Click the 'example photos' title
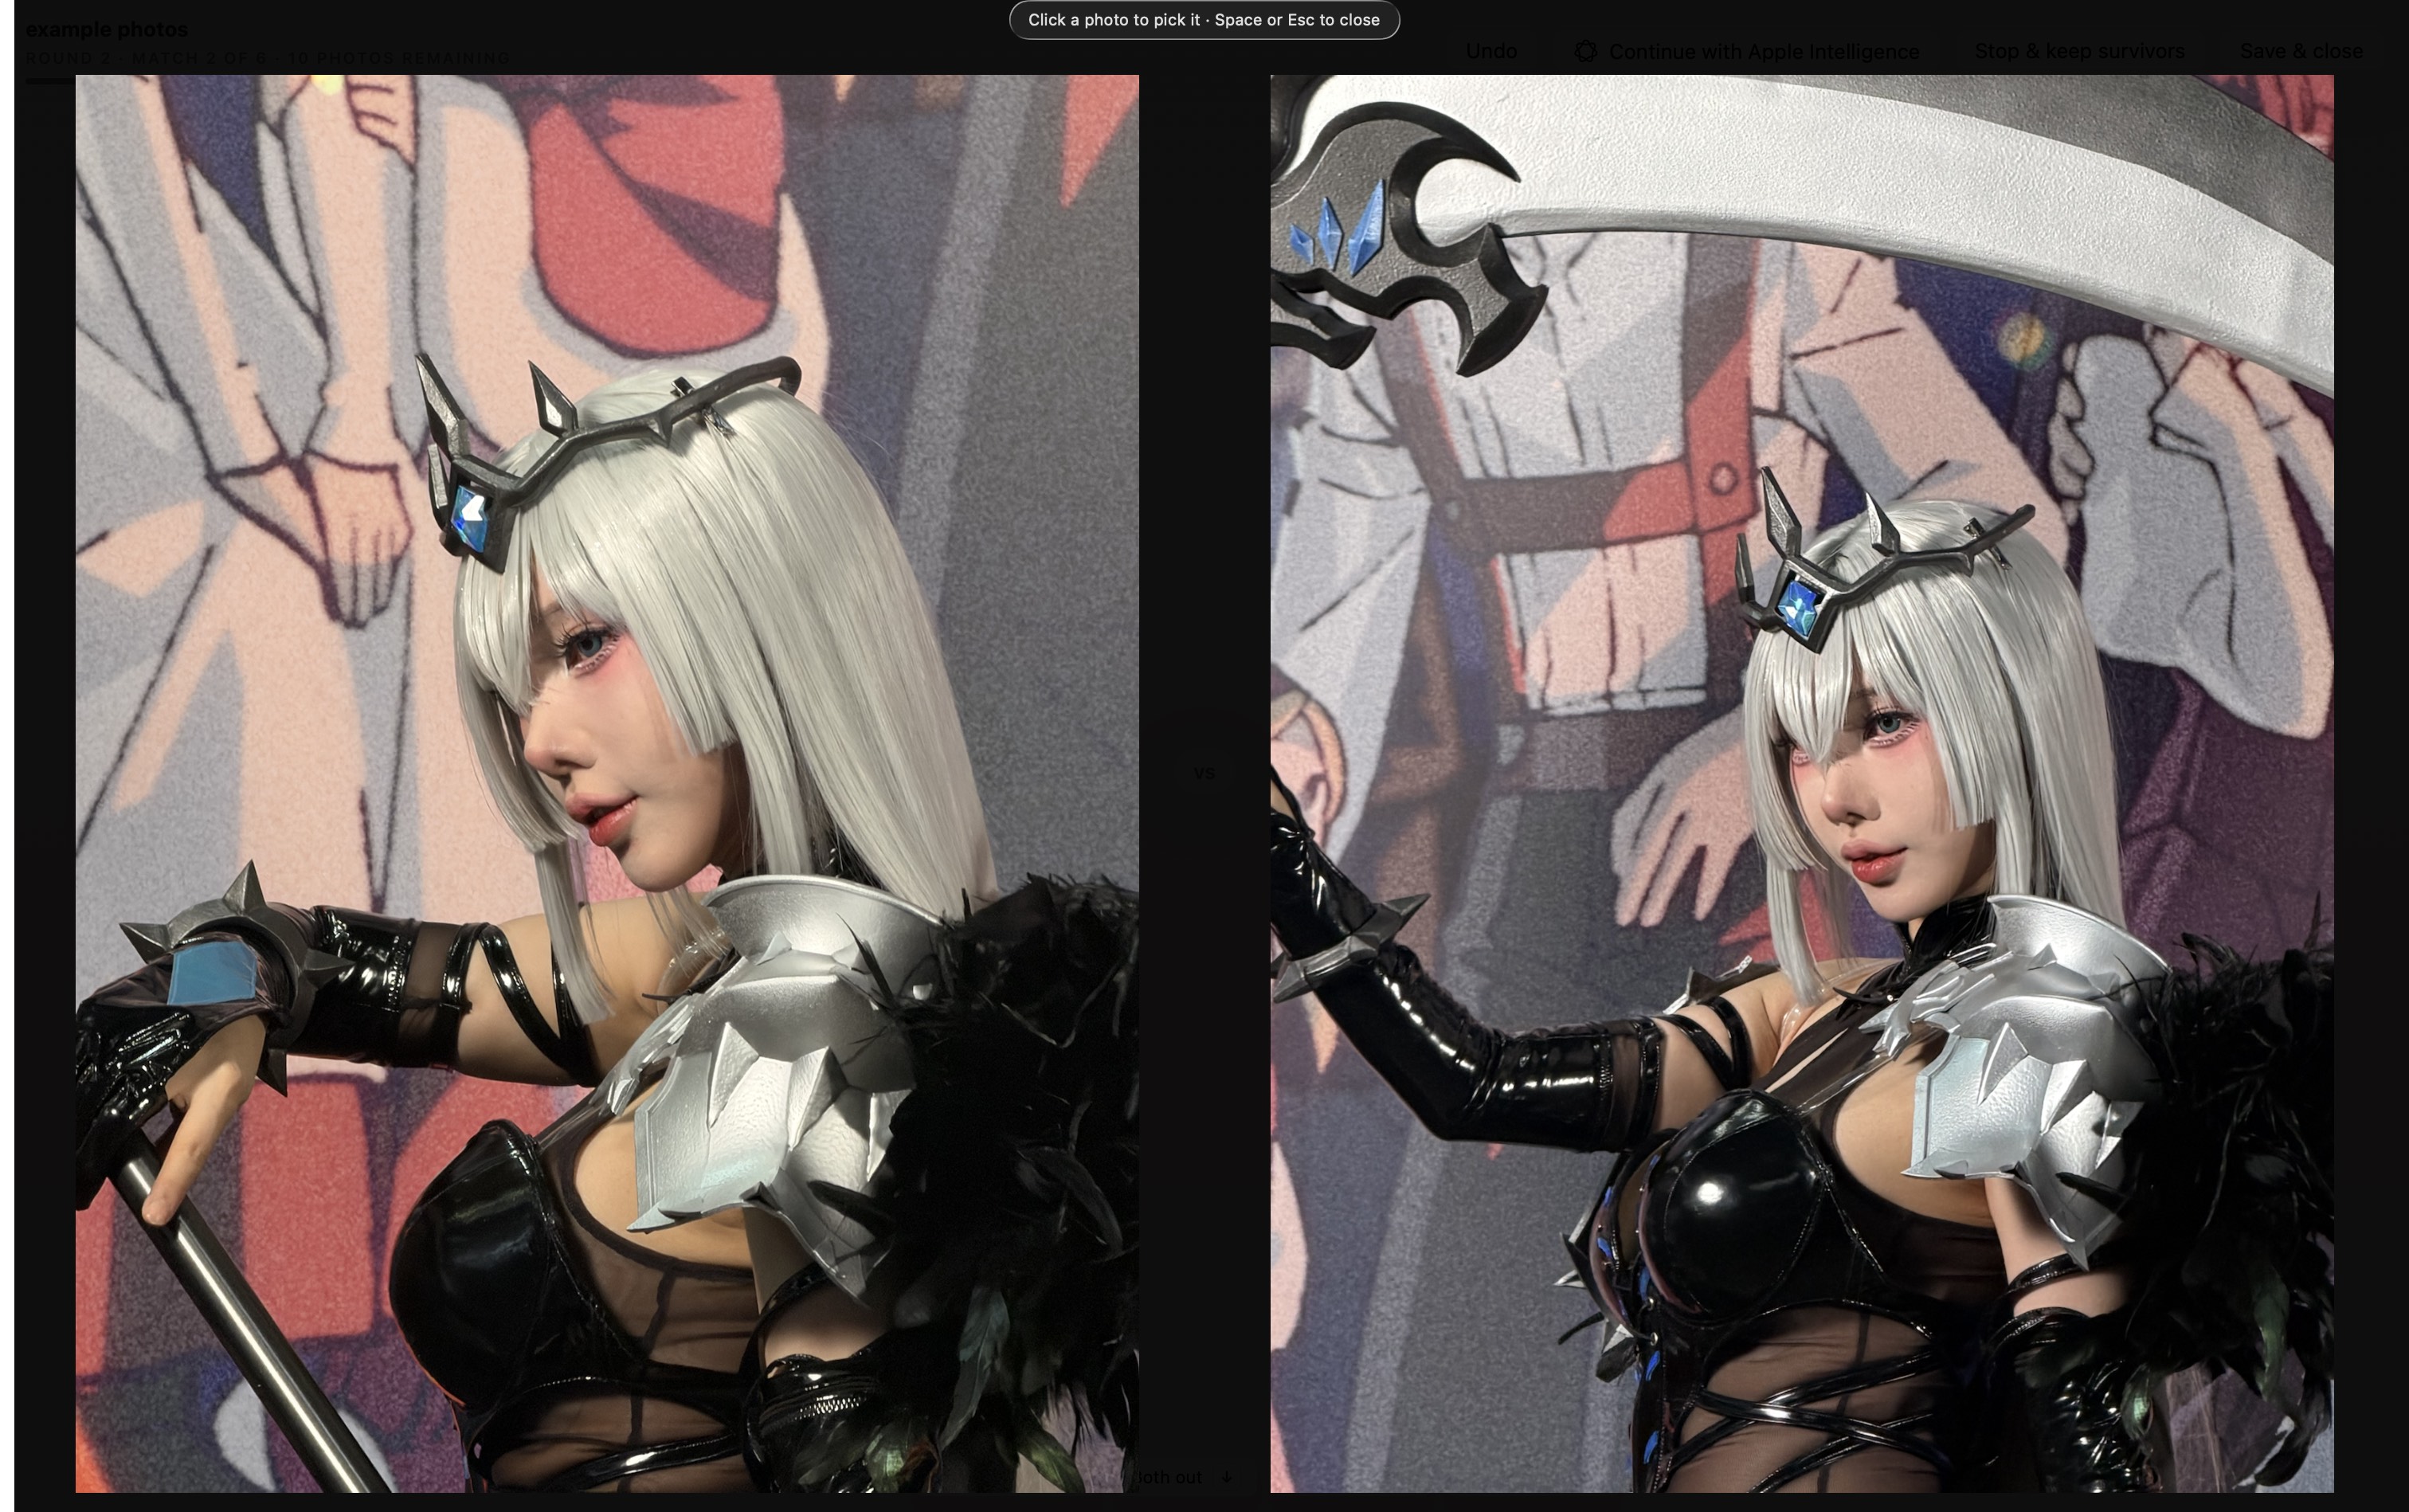This screenshot has width=2409, height=1512. 106,29
